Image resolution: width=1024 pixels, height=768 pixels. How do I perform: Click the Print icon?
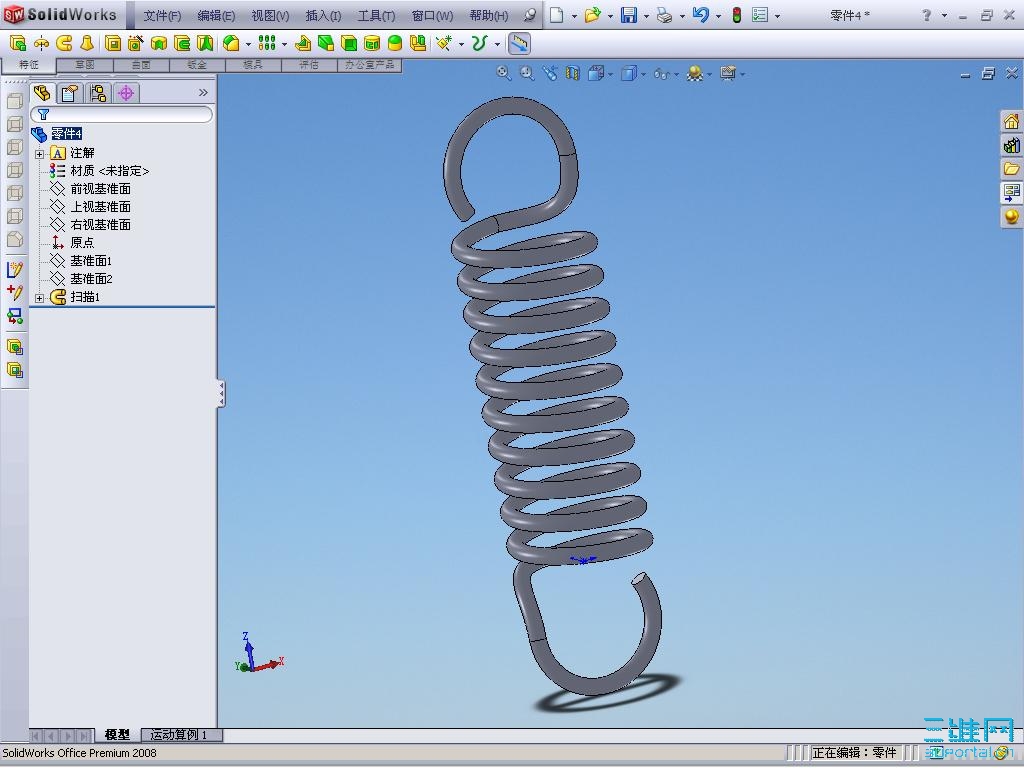[x=665, y=15]
